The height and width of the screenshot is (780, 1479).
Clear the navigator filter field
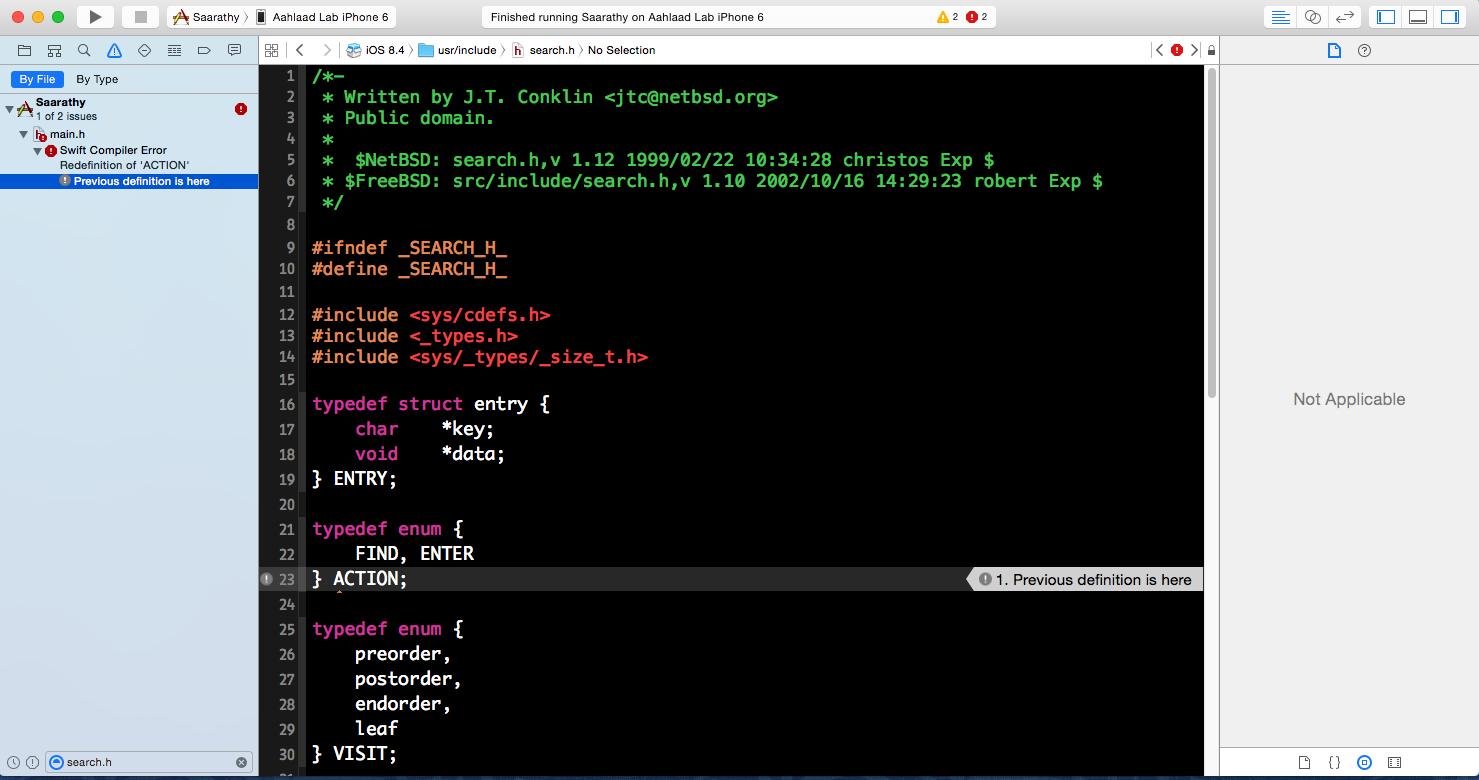click(x=241, y=762)
